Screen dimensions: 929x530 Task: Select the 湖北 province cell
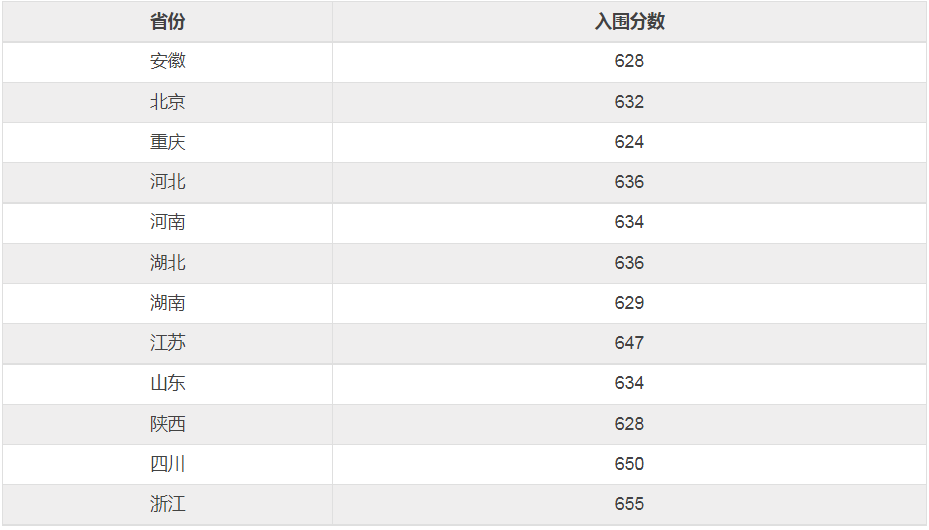point(168,263)
